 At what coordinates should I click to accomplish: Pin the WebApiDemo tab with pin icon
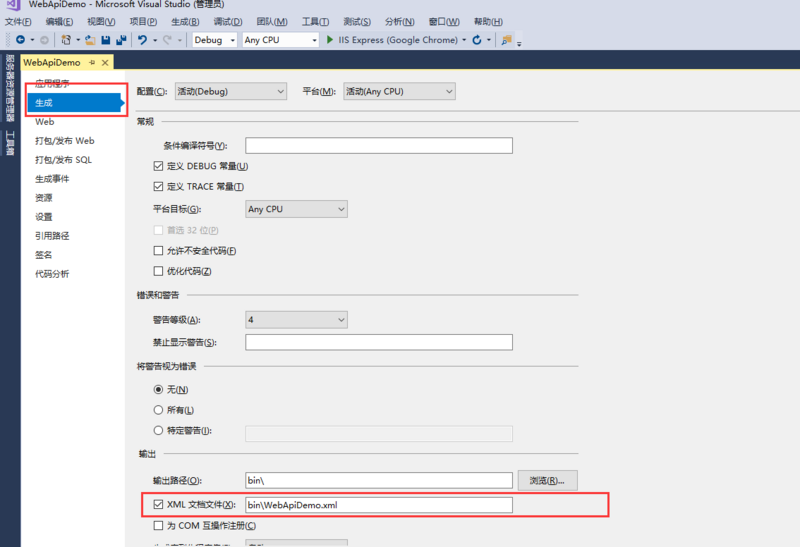point(92,62)
